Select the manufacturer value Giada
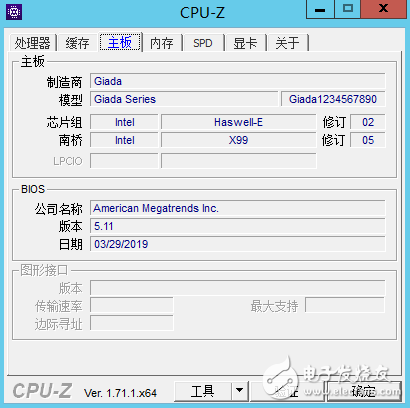410x408 pixels. (237, 81)
